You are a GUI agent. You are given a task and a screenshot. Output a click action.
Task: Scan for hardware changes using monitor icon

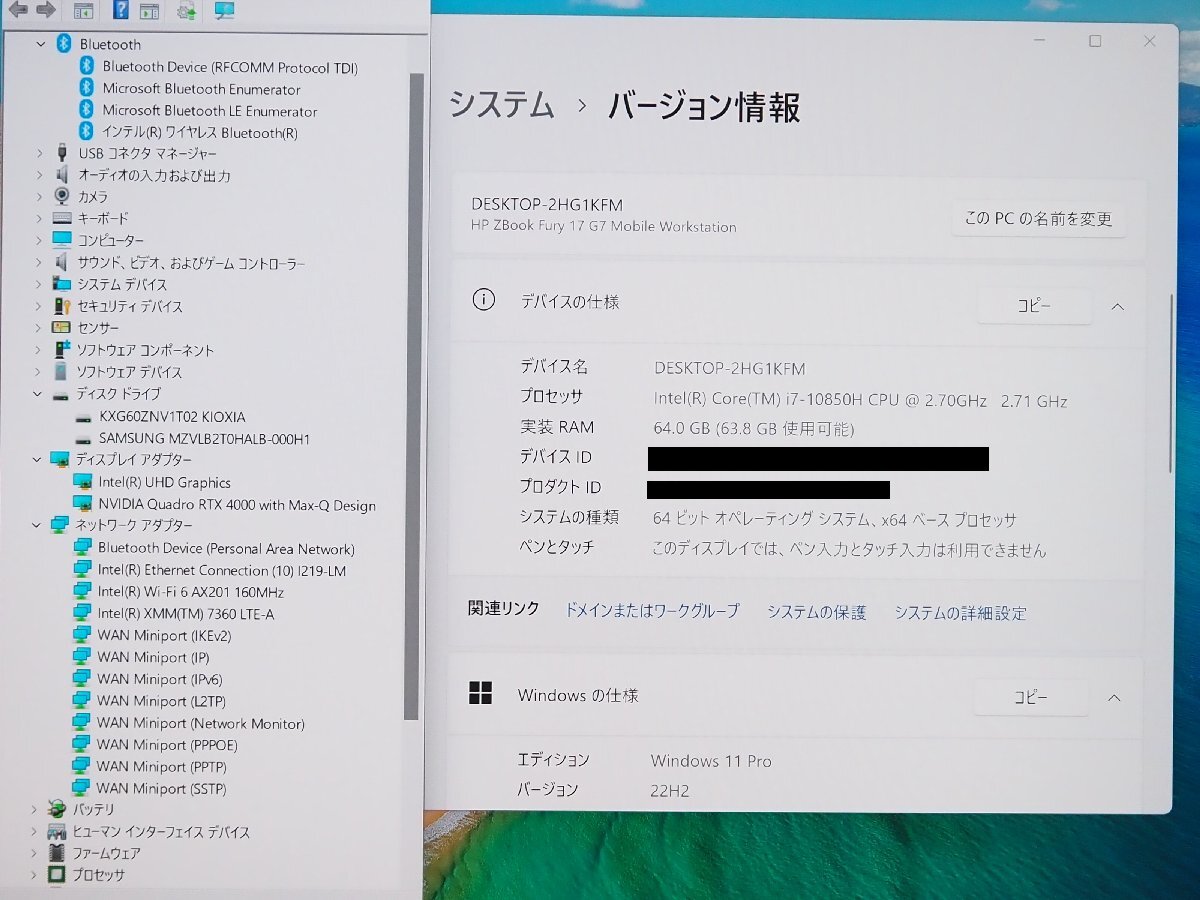(x=224, y=12)
